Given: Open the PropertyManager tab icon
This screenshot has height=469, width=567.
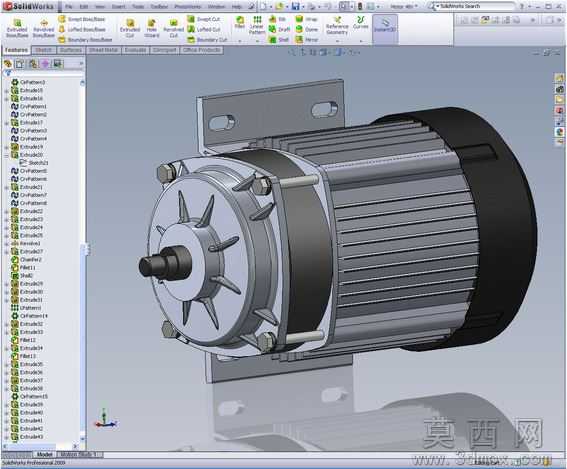Looking at the screenshot, I should pyautogui.click(x=20, y=64).
